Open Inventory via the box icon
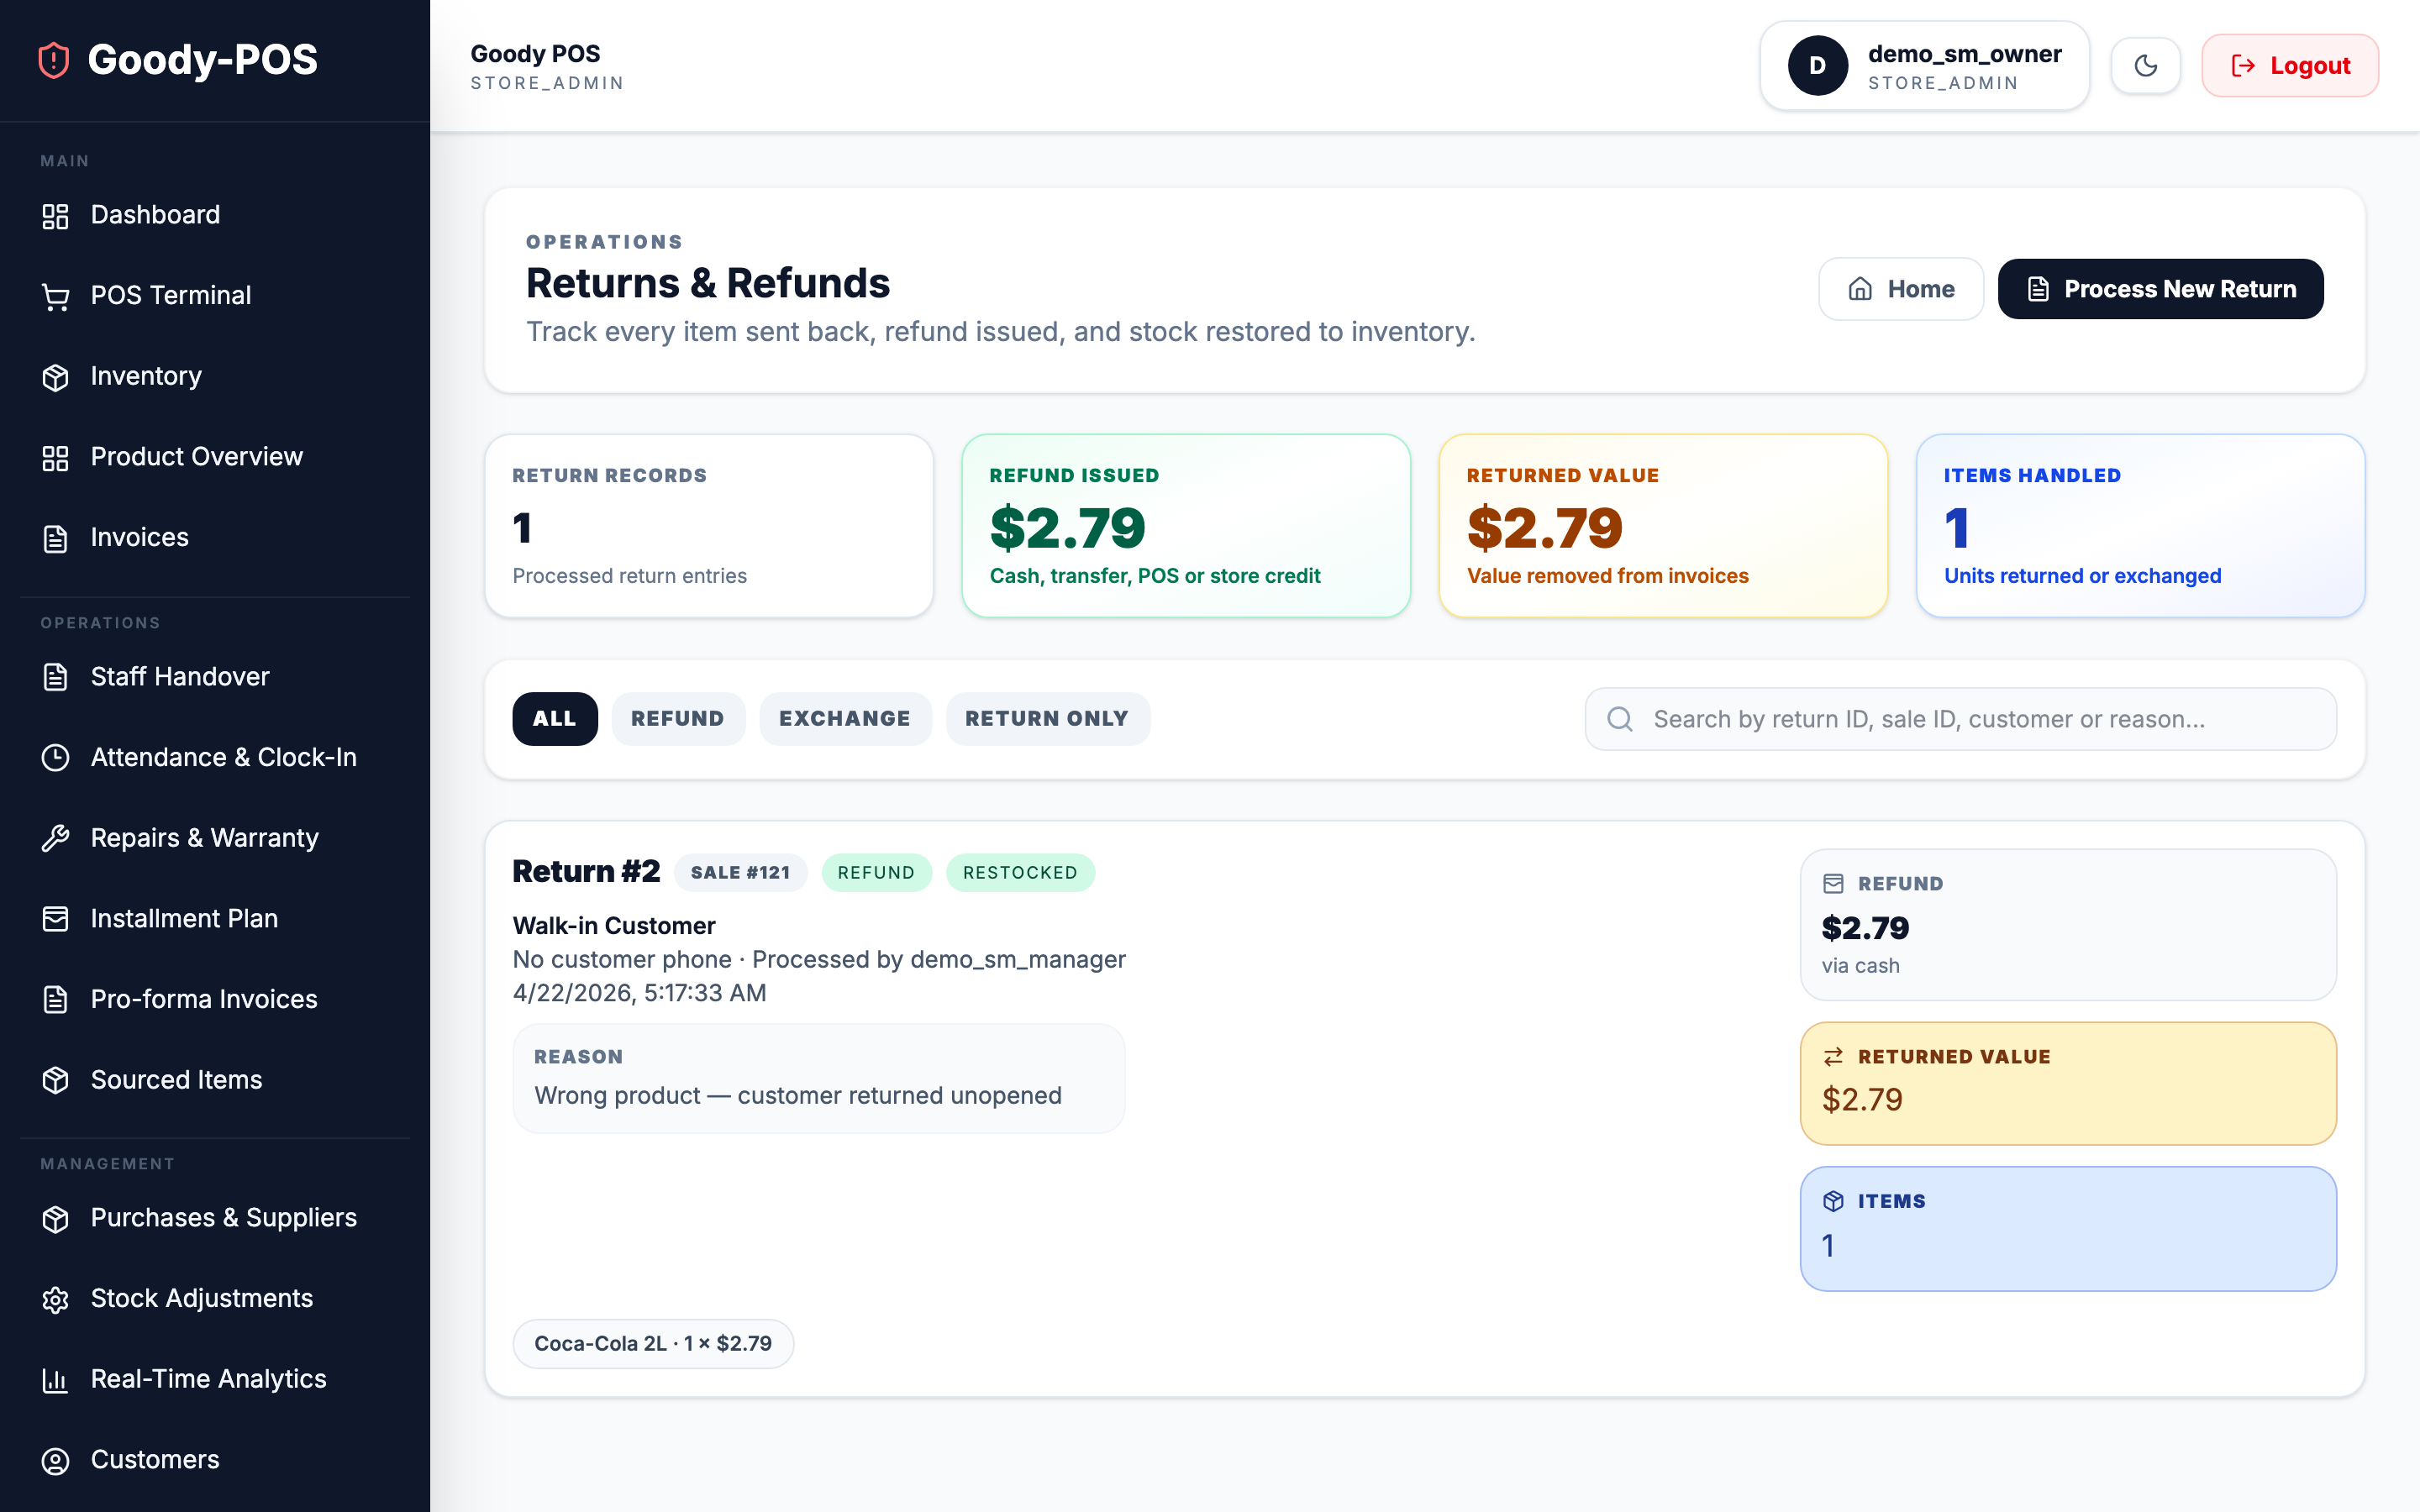This screenshot has width=2420, height=1512. 55,376
